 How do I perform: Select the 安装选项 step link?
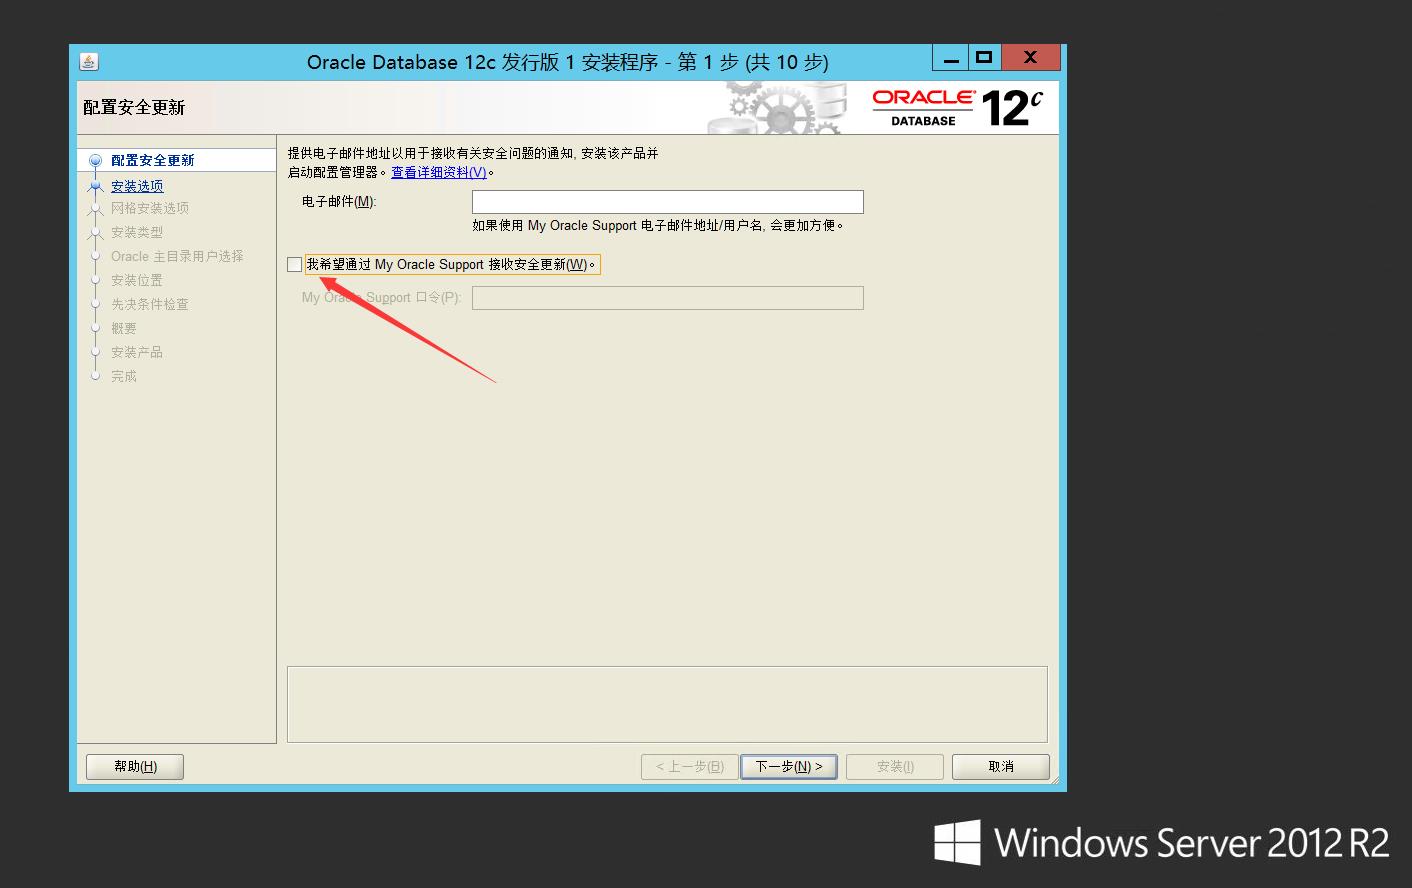137,186
